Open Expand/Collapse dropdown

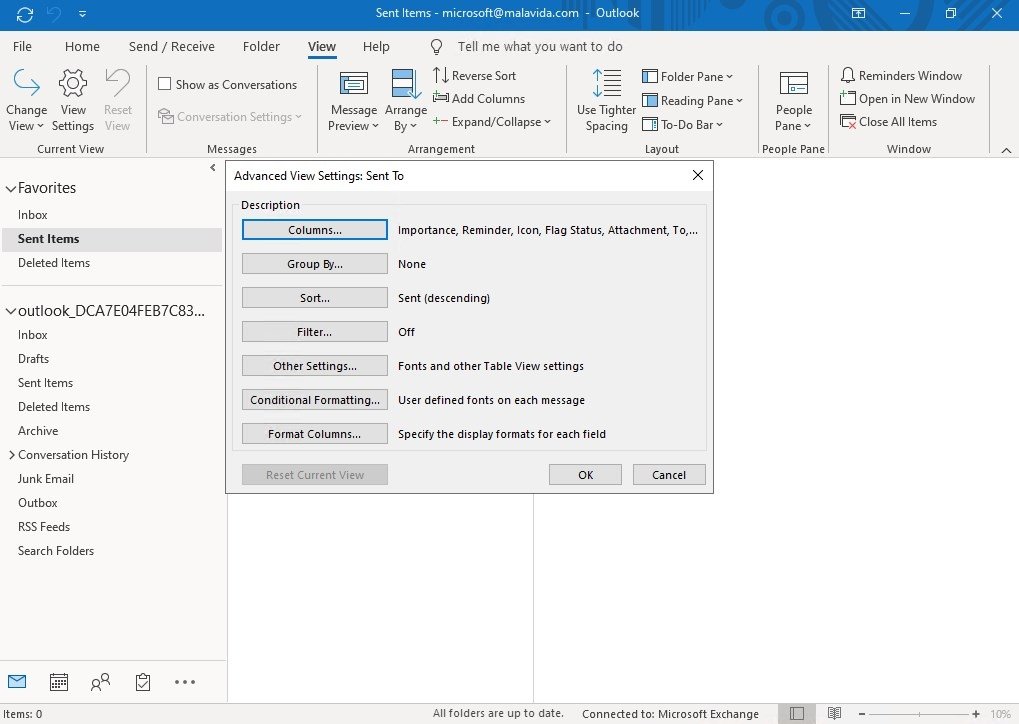pos(492,122)
